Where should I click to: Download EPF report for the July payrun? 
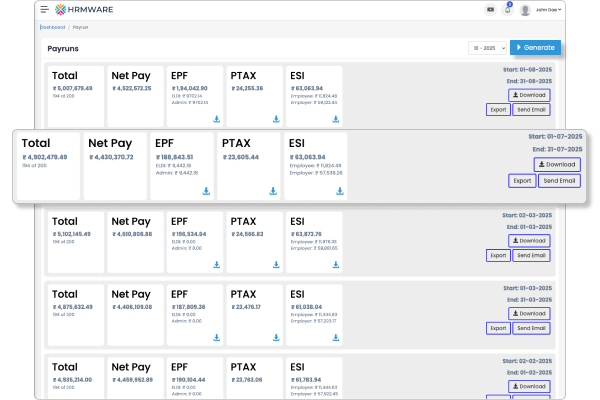click(x=206, y=191)
